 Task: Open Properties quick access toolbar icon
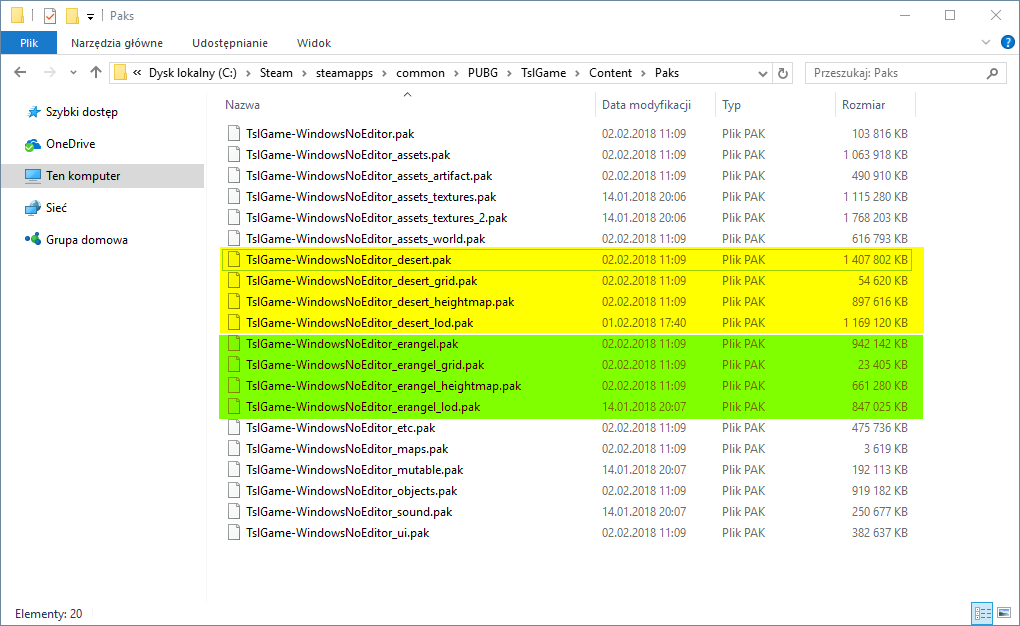[50, 16]
